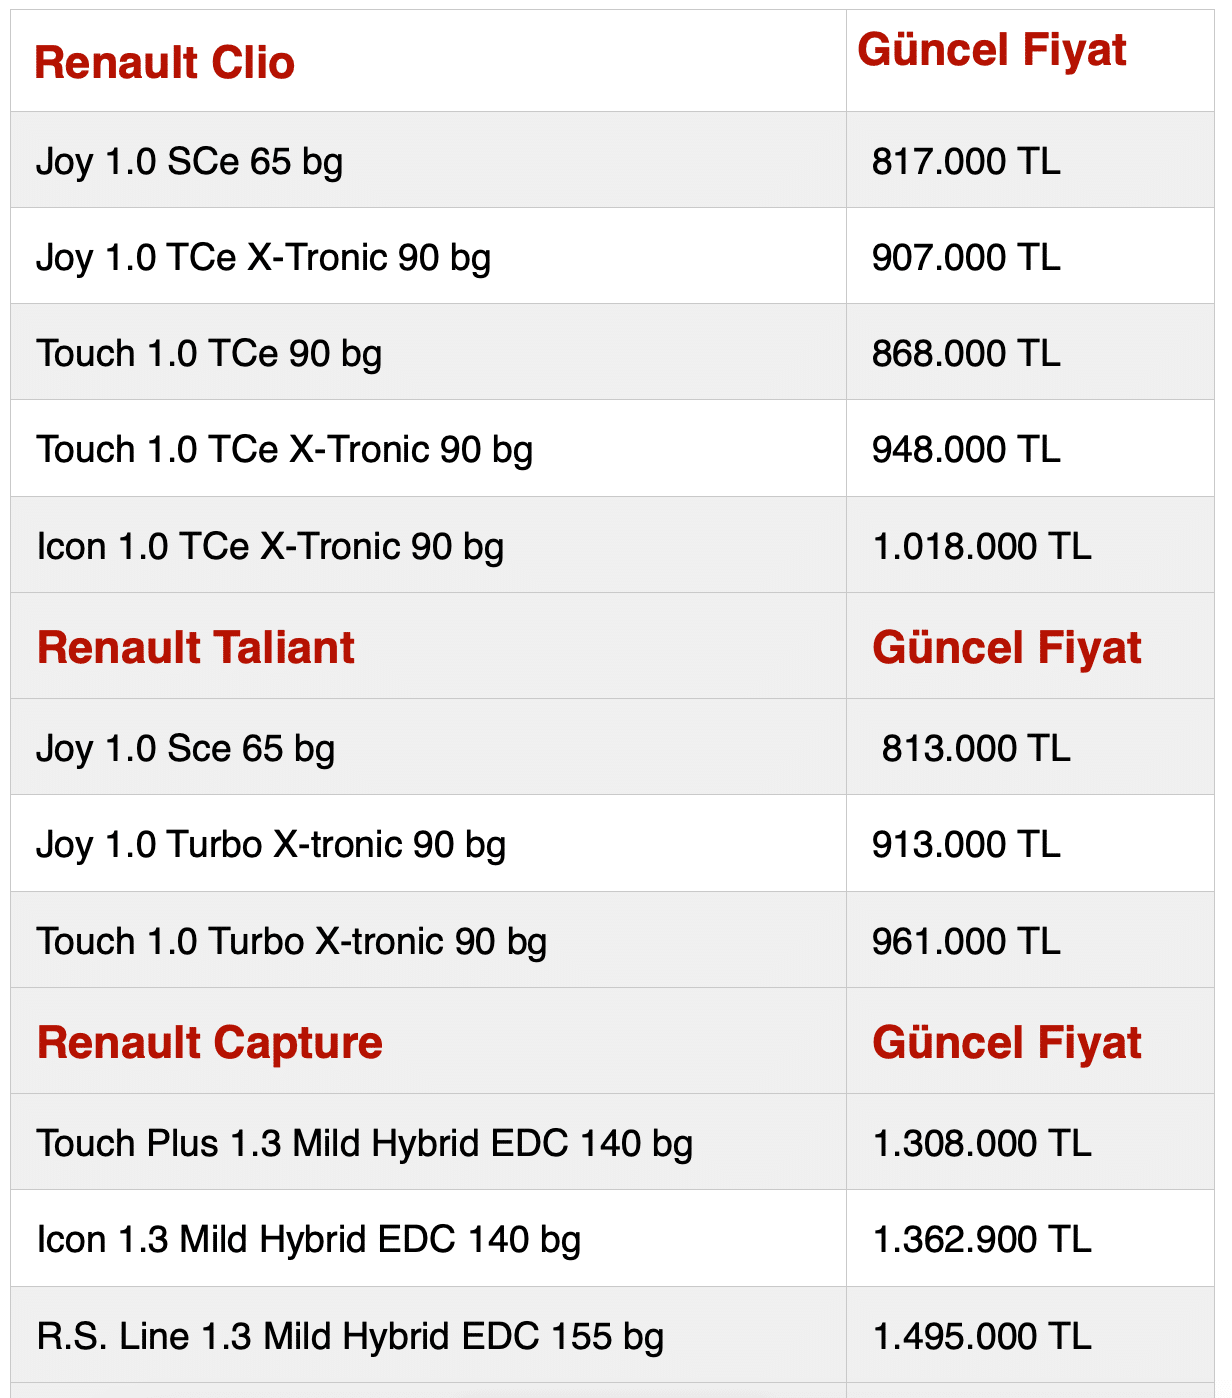Click the Clio Joy 1.0 TCe X-Tronic row

point(264,257)
